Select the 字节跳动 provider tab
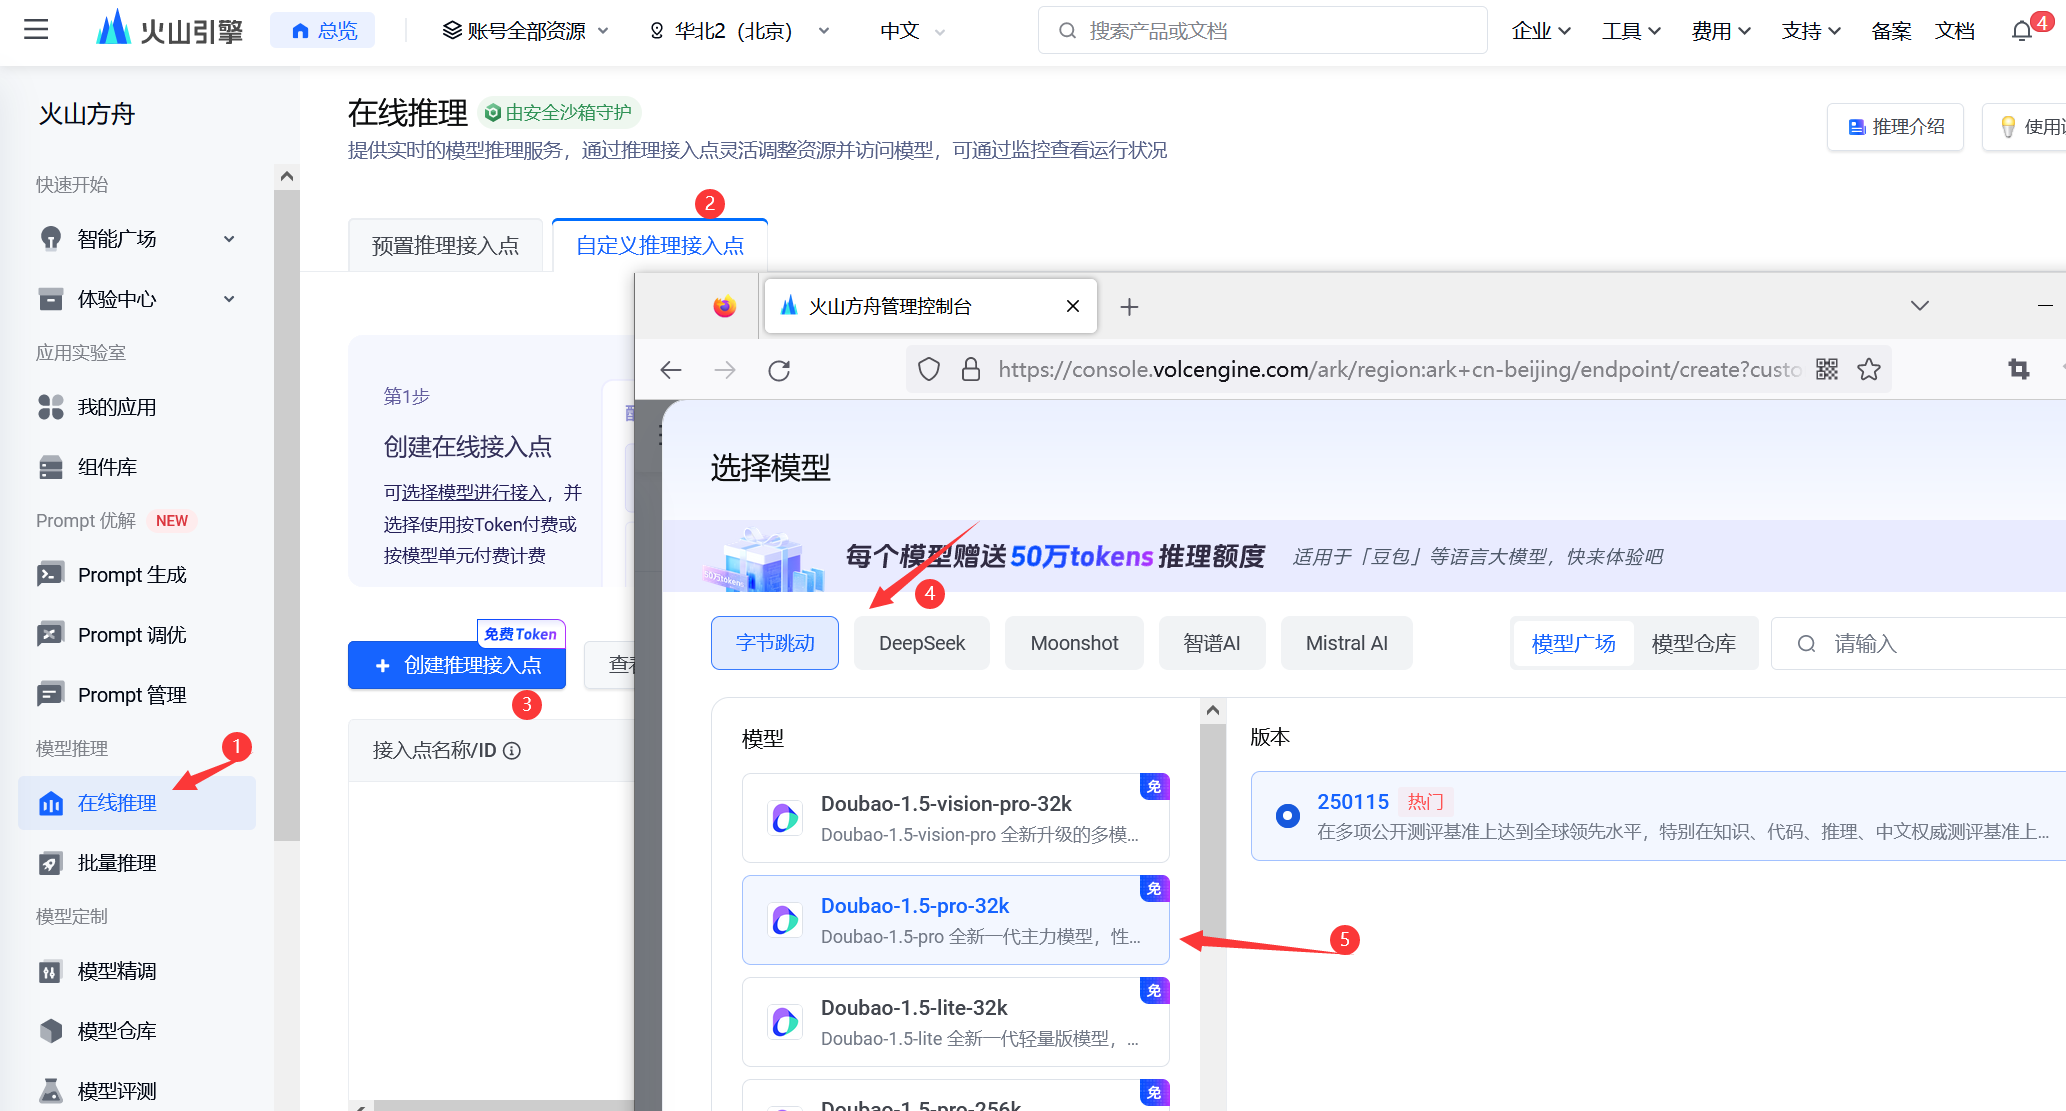 point(775,643)
